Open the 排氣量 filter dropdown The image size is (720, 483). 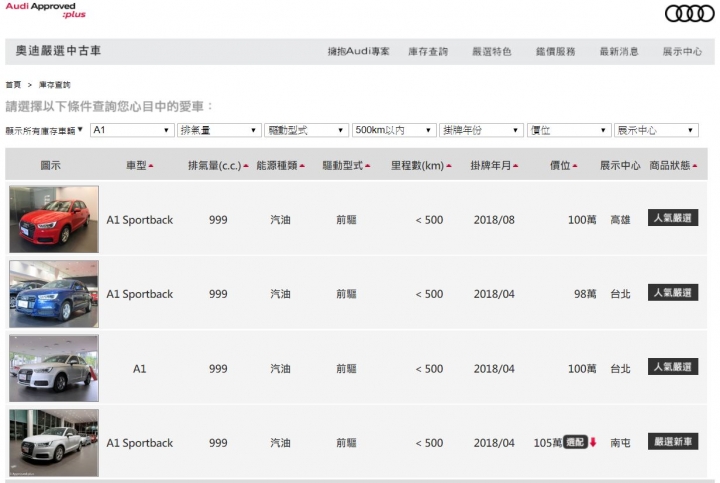tap(219, 130)
